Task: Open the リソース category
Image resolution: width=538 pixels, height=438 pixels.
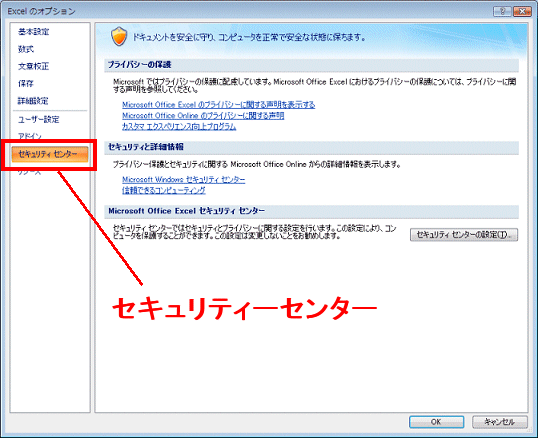Action: [x=30, y=172]
